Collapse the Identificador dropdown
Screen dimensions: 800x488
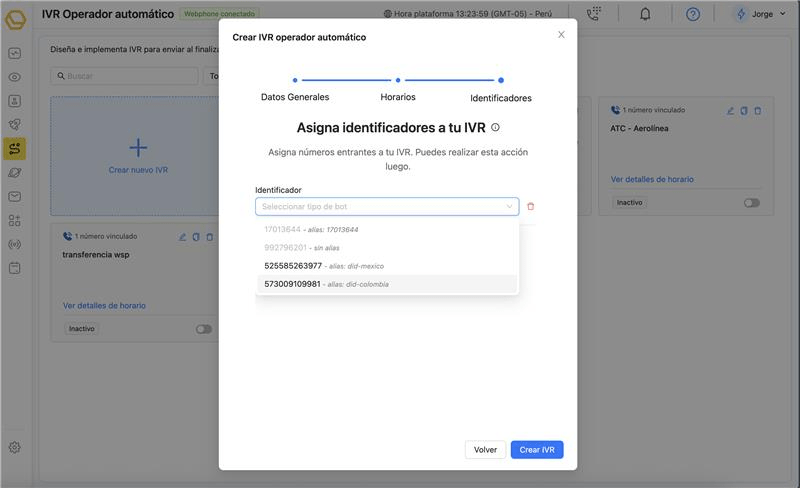coord(509,207)
